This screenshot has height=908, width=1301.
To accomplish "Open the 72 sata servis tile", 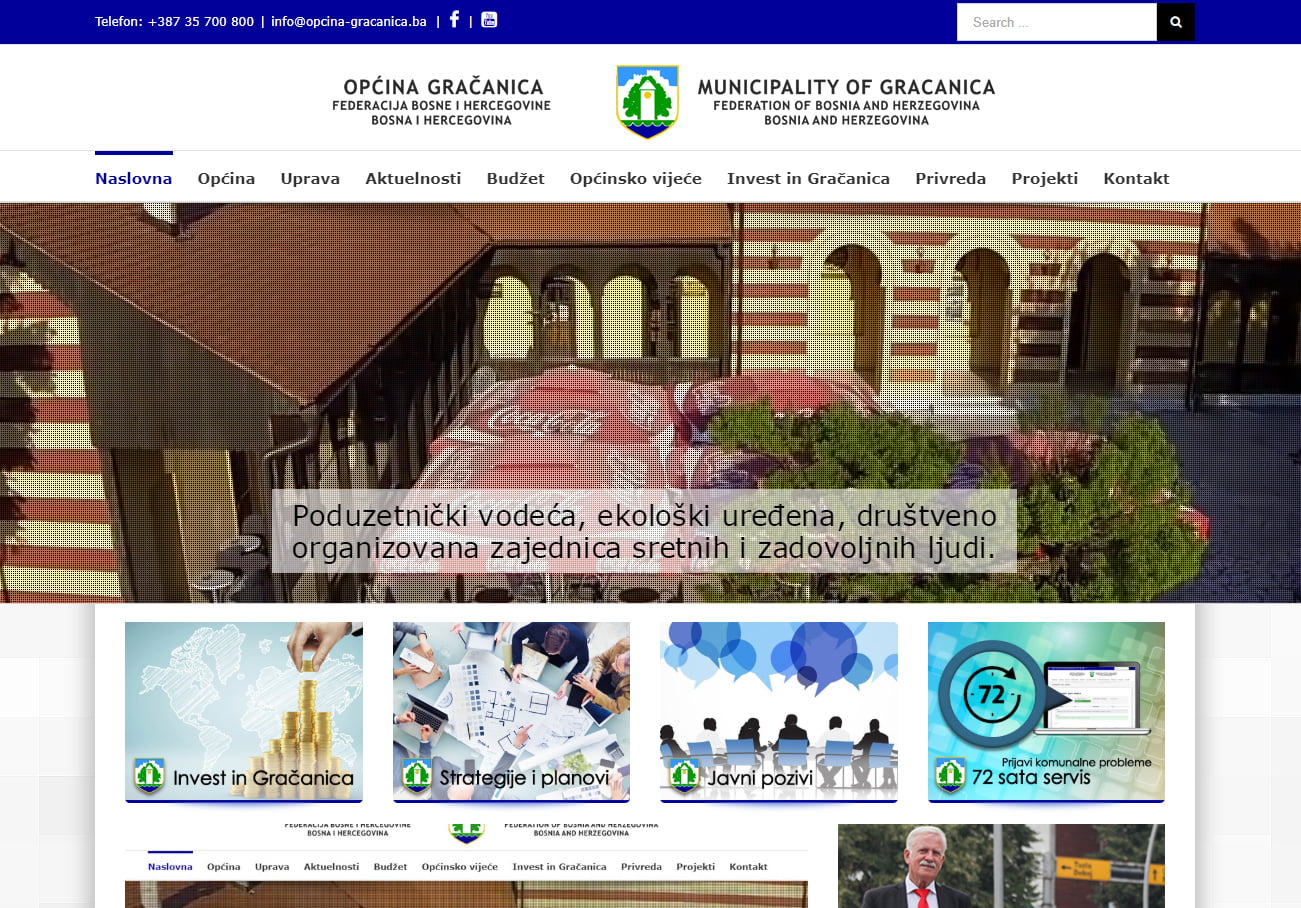I will click(x=1046, y=711).
